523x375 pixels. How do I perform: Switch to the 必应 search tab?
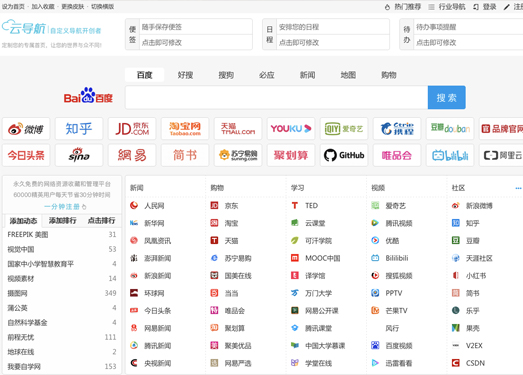point(267,75)
